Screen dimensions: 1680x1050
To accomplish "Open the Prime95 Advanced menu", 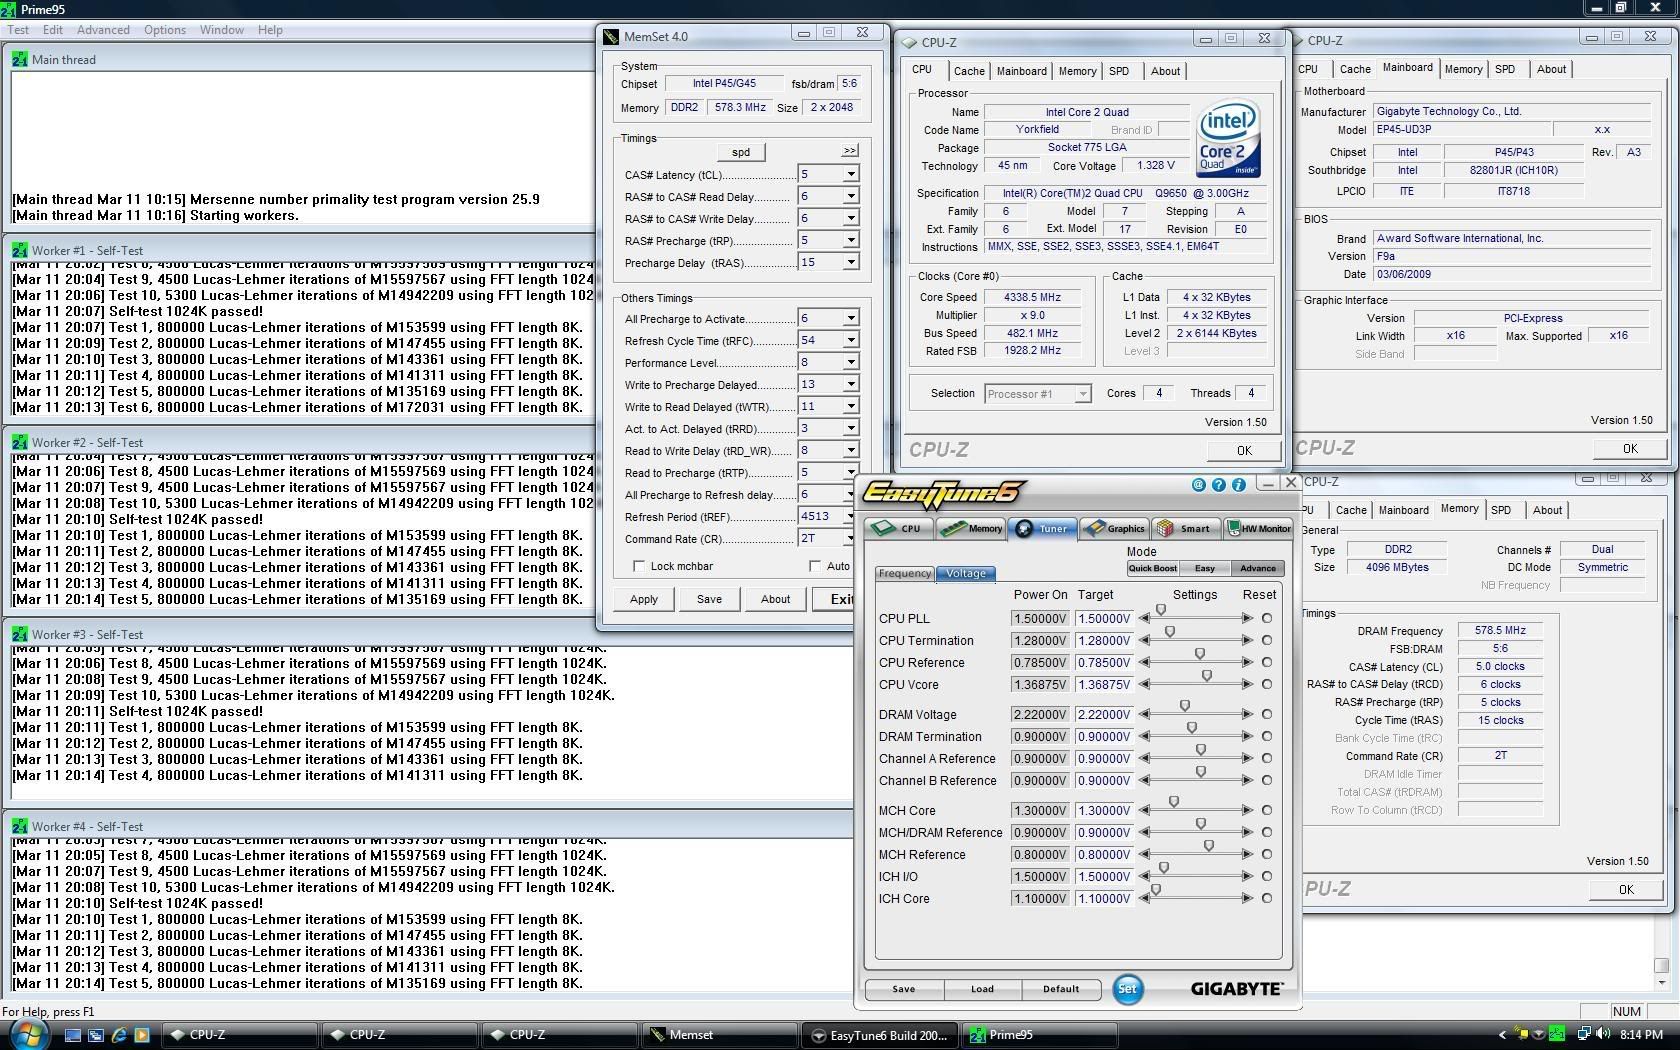I will pyautogui.click(x=103, y=30).
